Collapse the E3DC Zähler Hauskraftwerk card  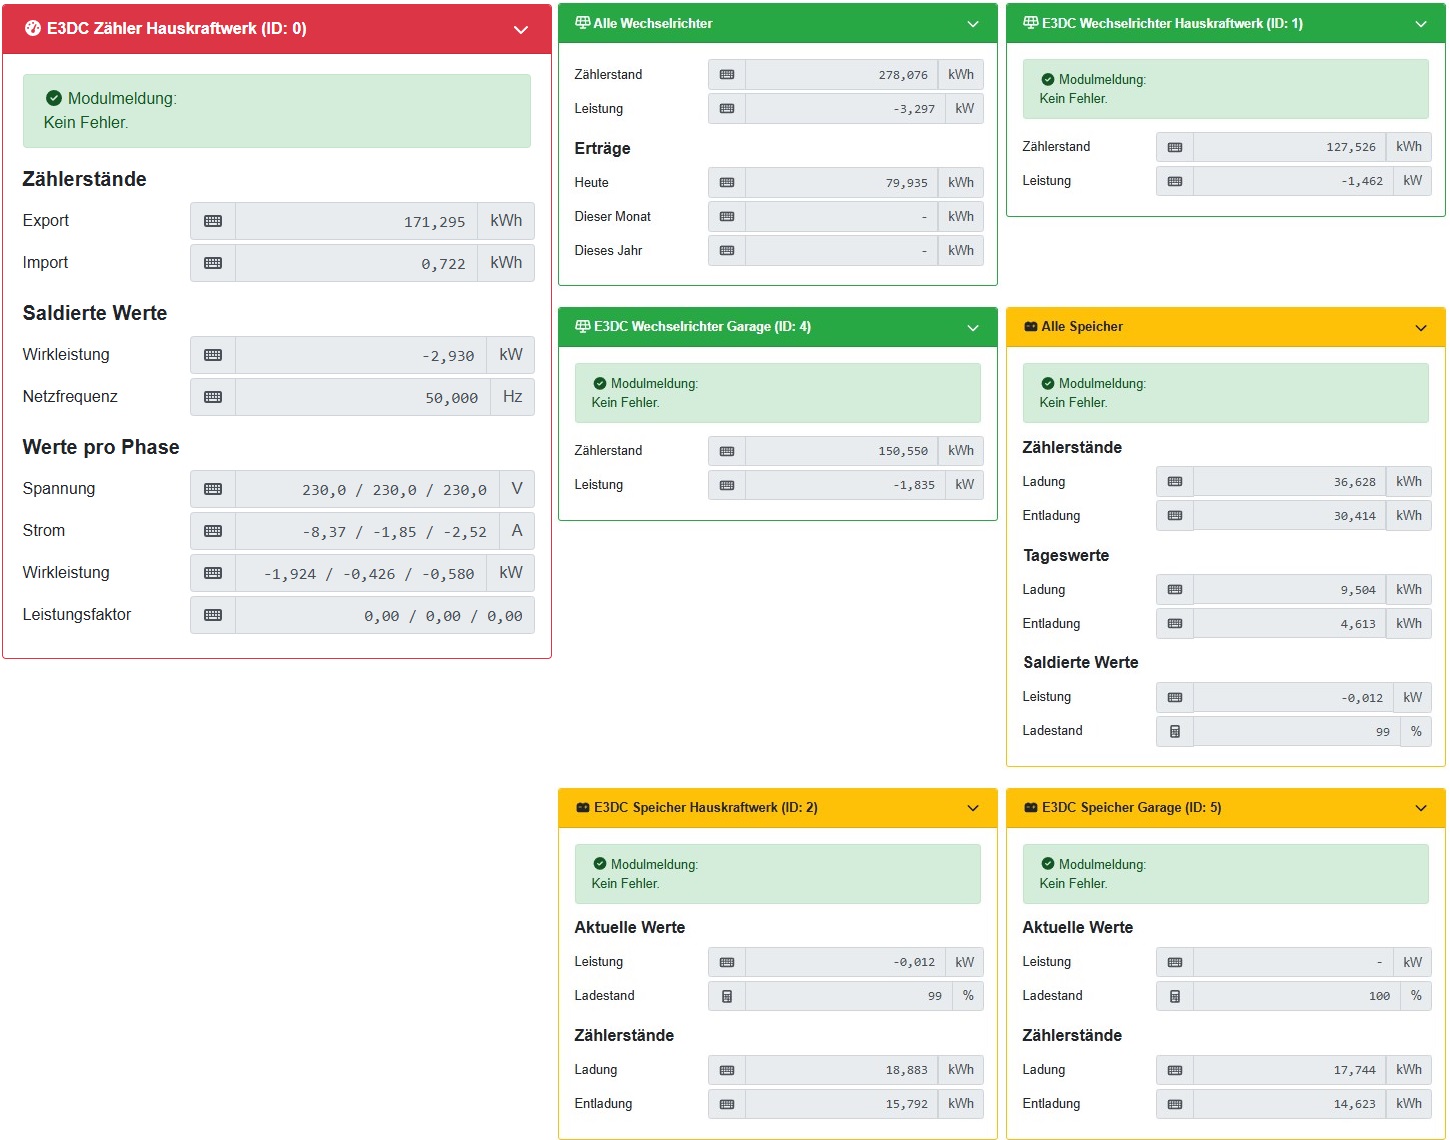[x=521, y=30]
